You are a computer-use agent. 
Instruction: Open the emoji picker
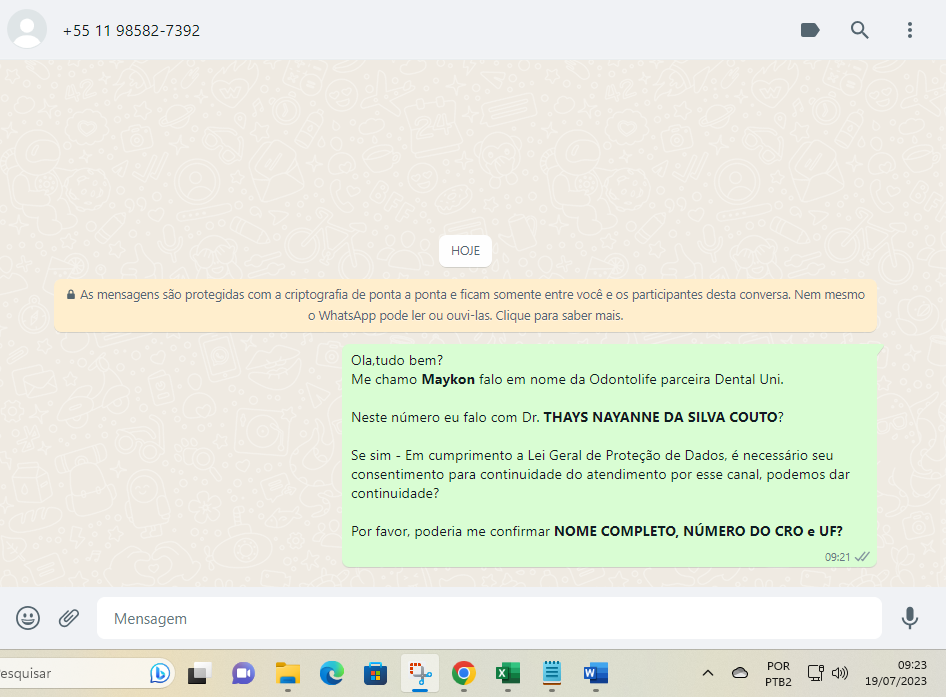pos(28,618)
